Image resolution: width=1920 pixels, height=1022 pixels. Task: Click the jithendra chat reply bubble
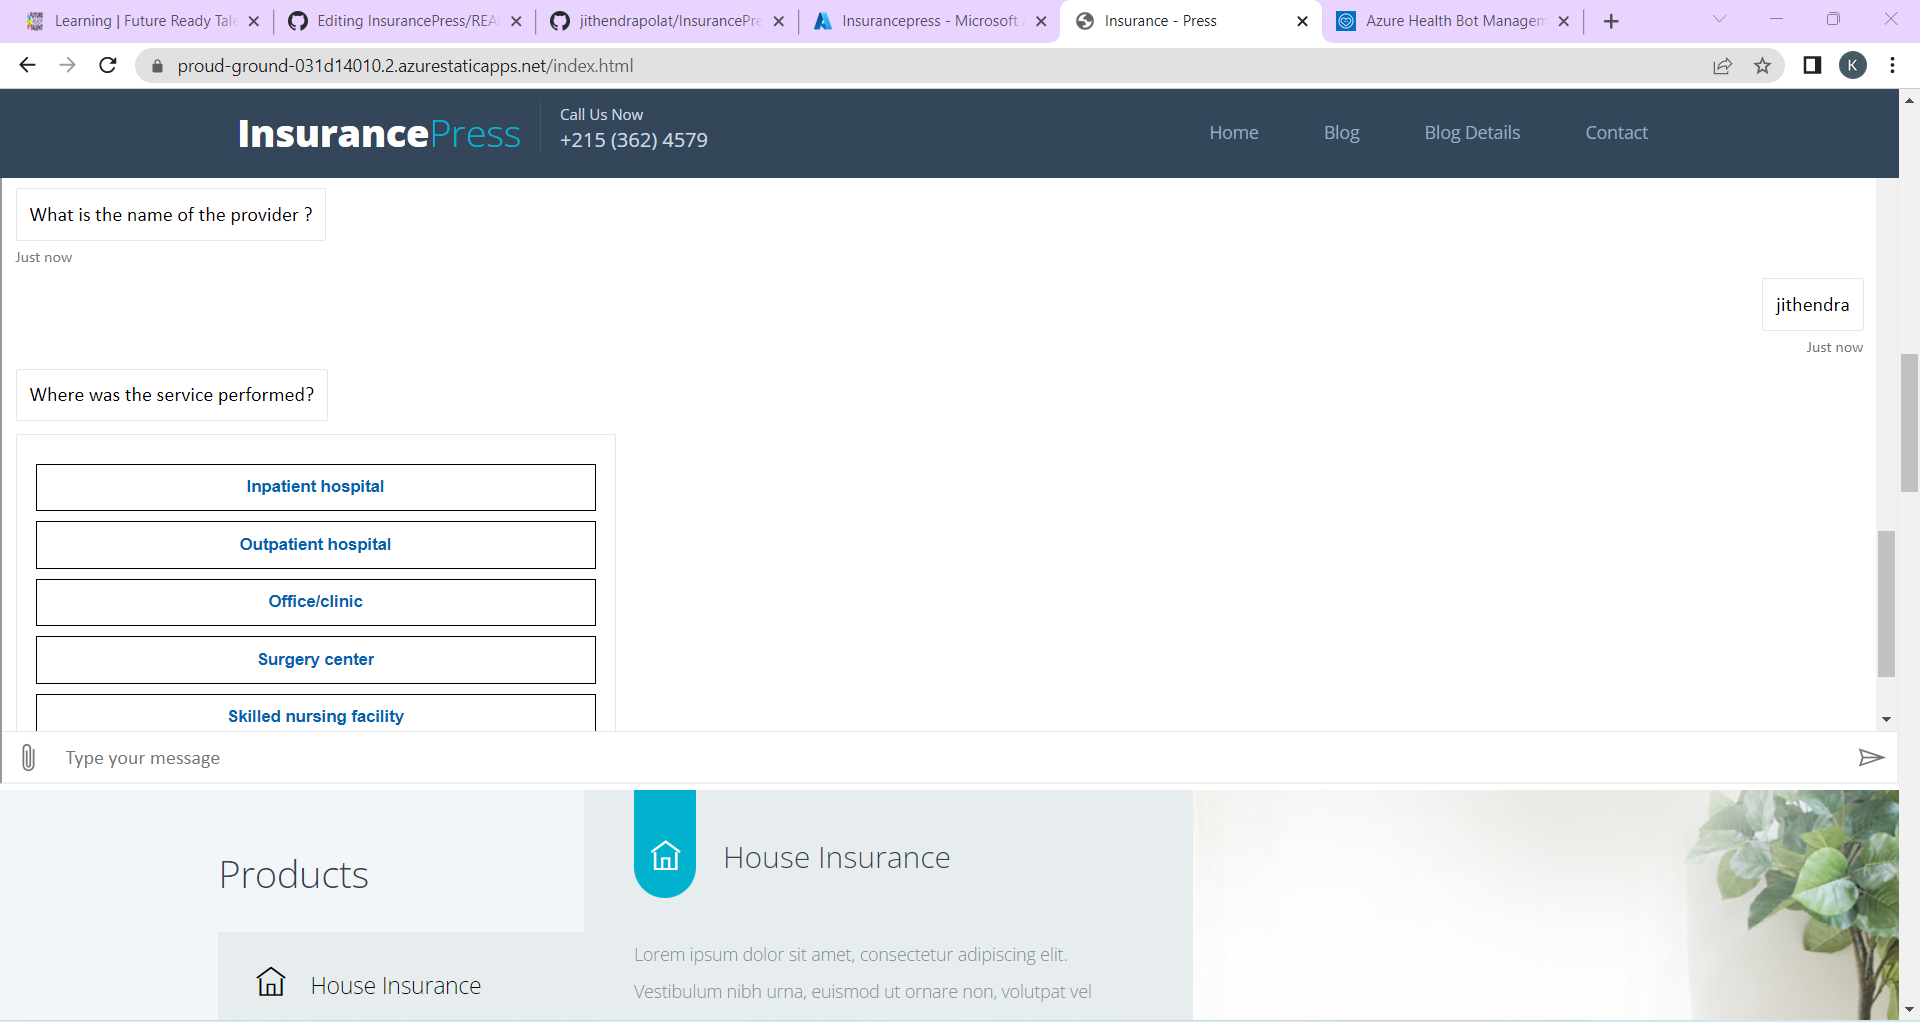point(1812,305)
